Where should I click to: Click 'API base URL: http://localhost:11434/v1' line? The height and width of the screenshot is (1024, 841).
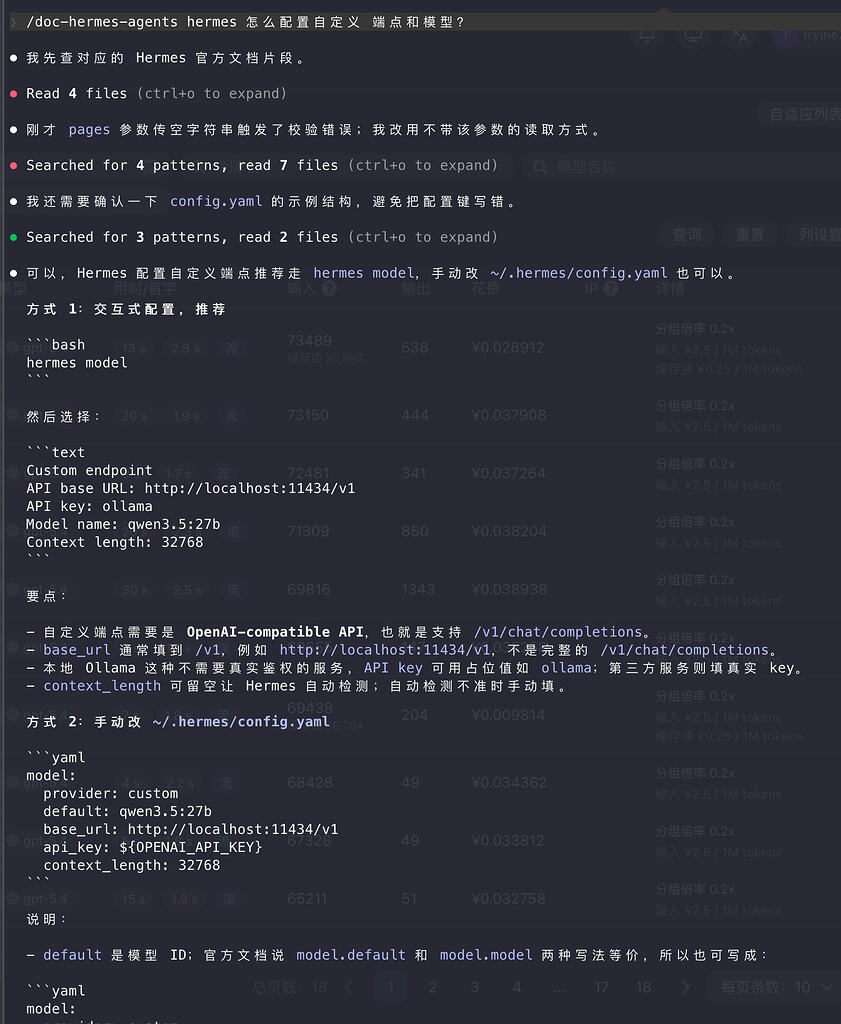click(191, 488)
